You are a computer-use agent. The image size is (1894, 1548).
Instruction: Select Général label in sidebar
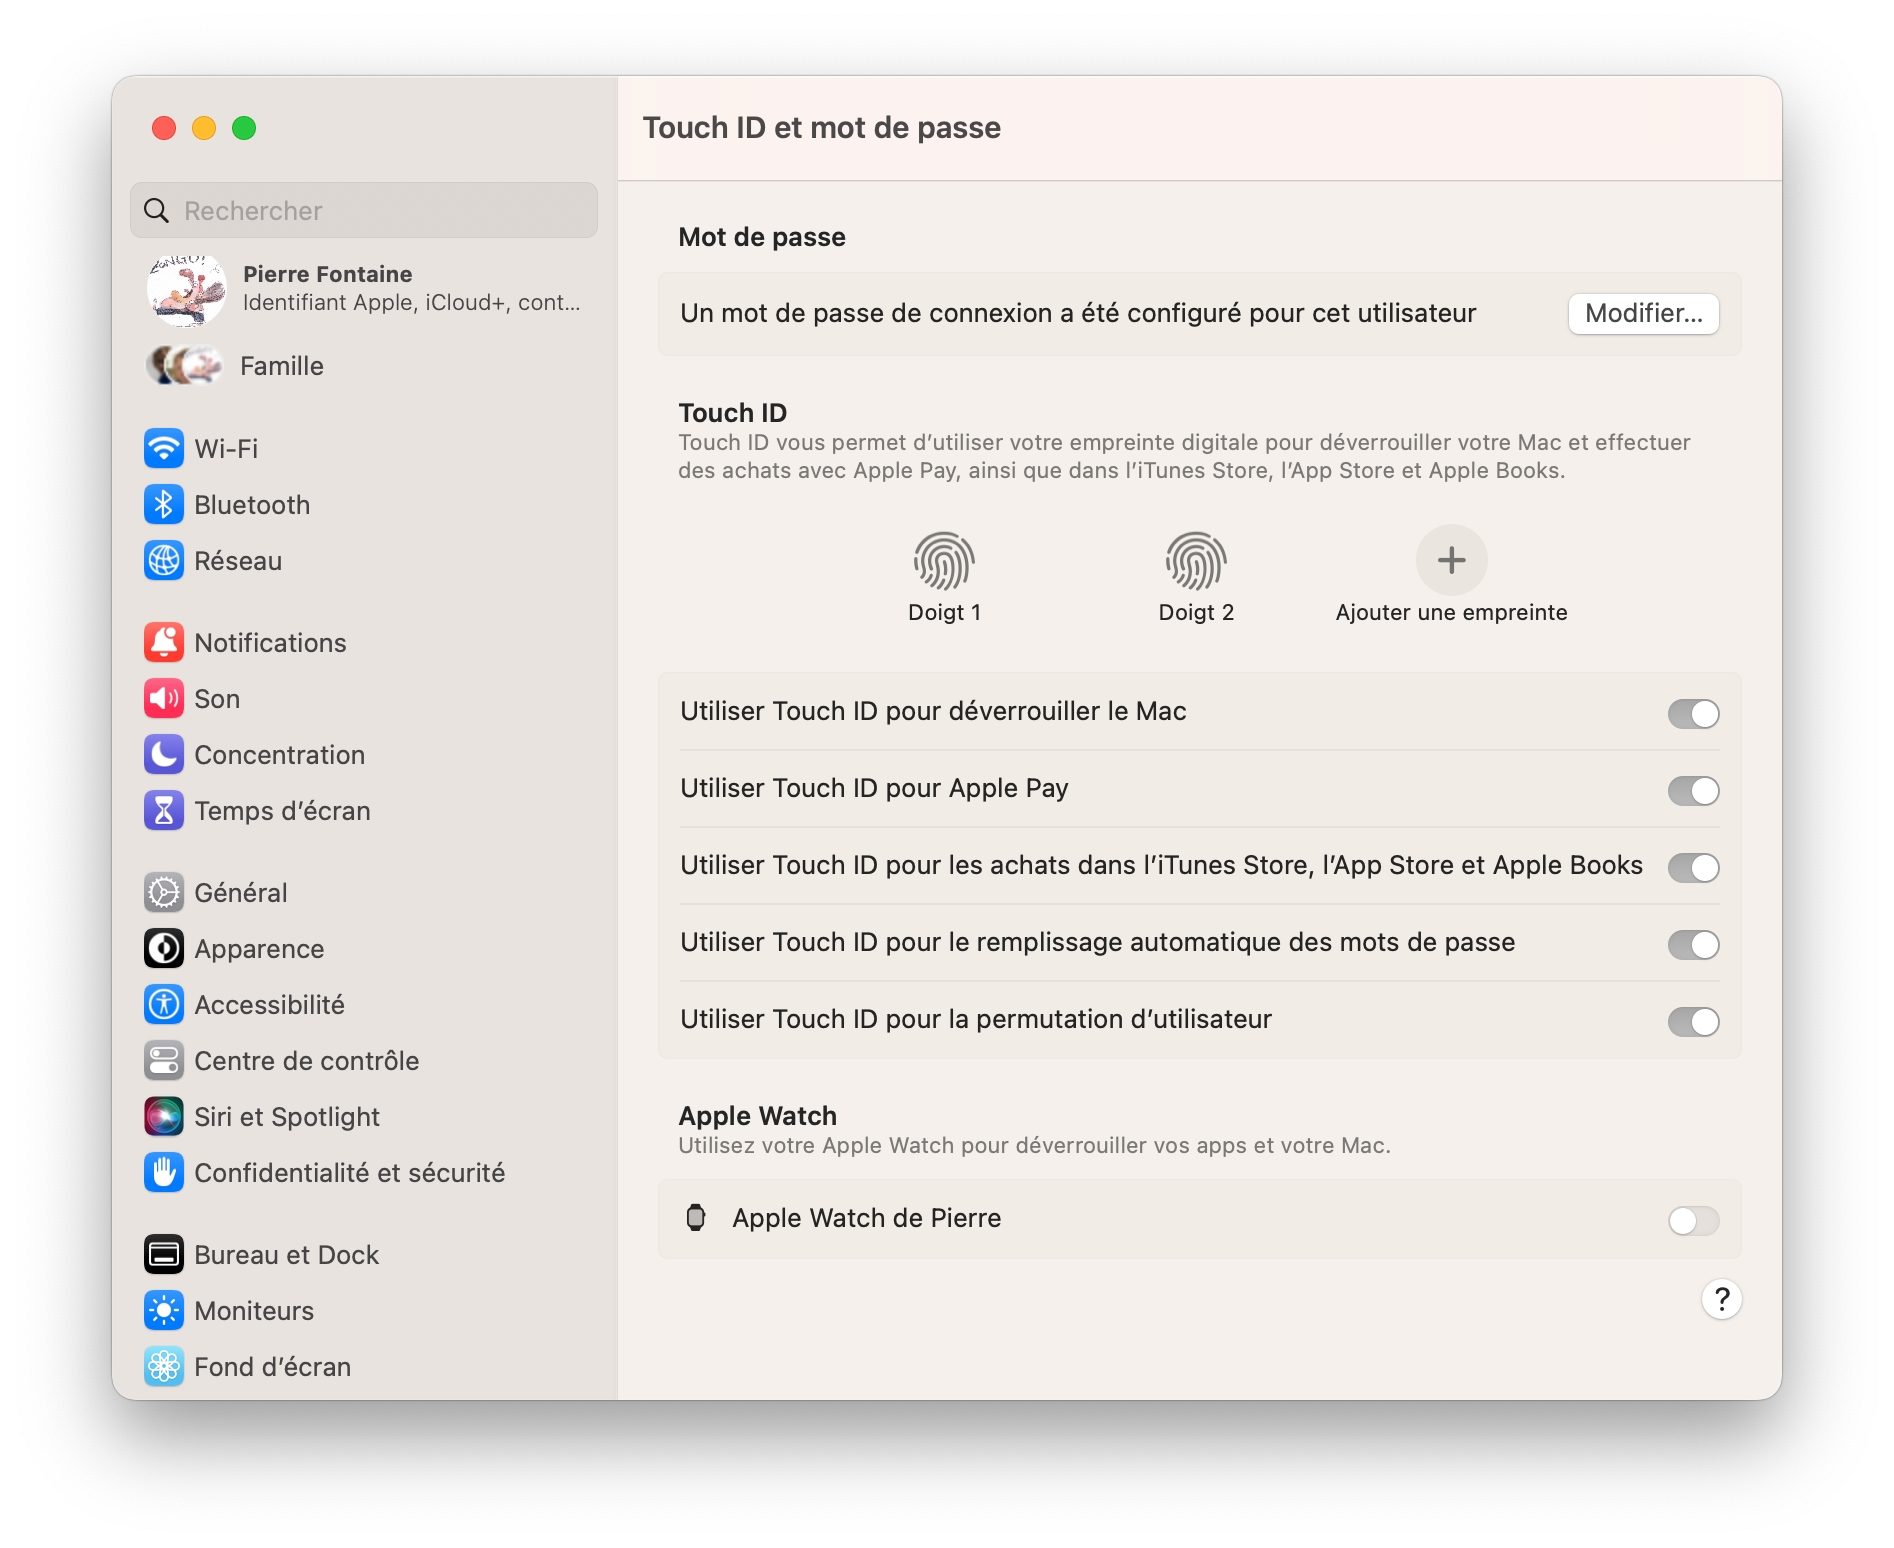(x=241, y=893)
